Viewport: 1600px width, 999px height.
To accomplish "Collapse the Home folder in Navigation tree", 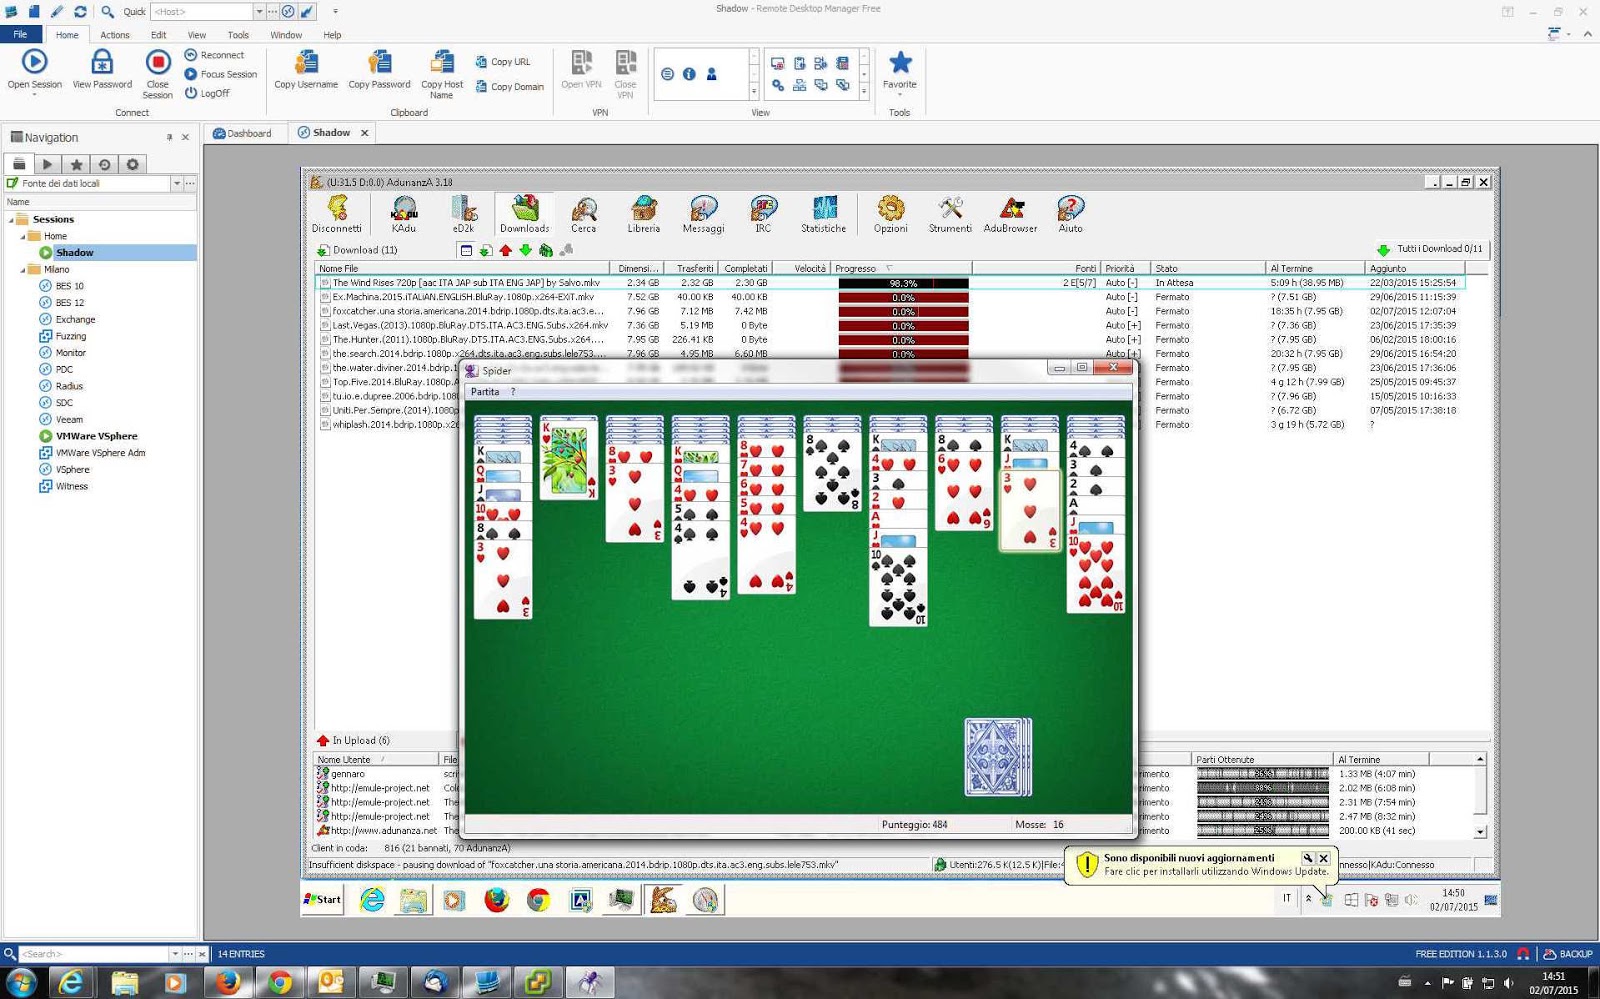I will point(23,237).
